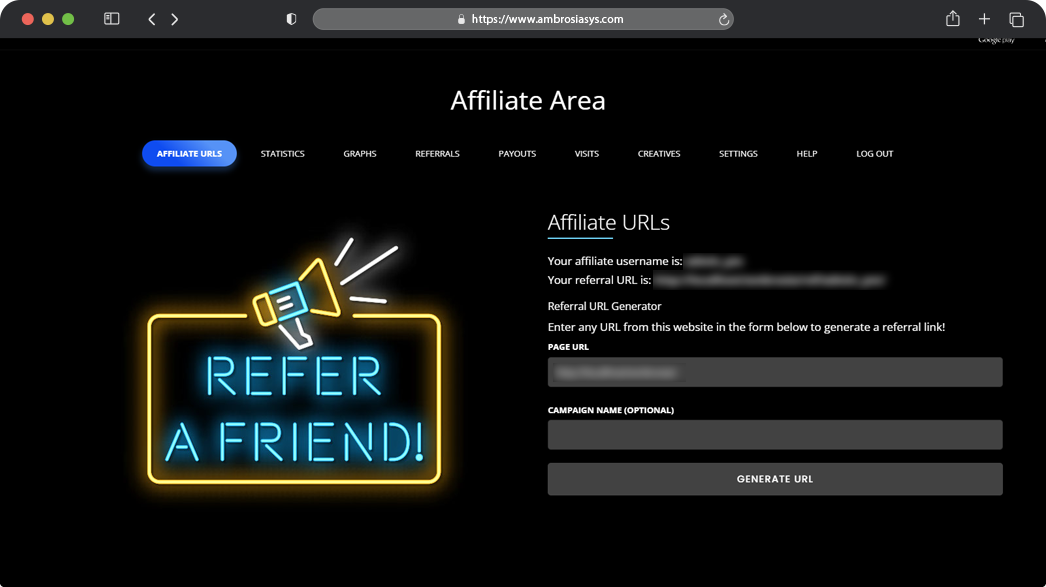Screen dimensions: 1046x587
Task: Select the Affiliate URLs tab
Action: coord(189,153)
